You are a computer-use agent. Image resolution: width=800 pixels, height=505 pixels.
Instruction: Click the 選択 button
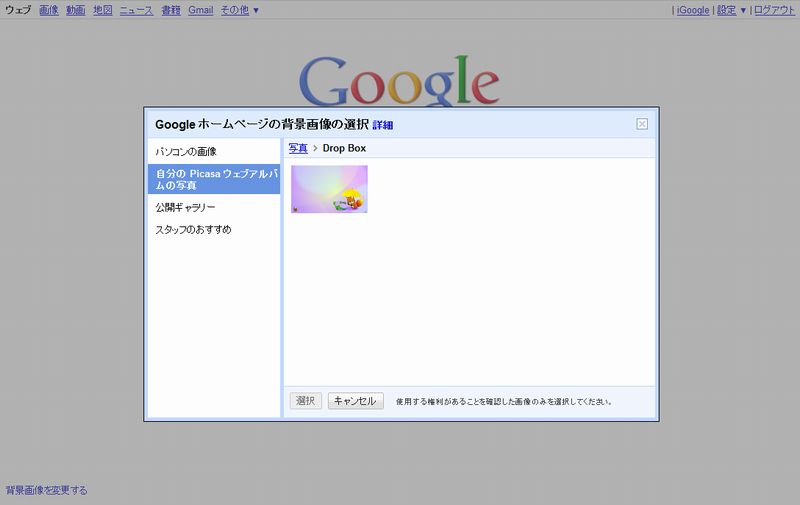pyautogui.click(x=306, y=400)
